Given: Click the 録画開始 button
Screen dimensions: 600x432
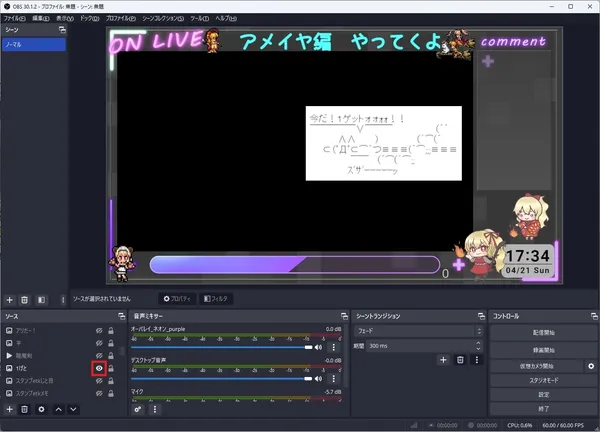Looking at the screenshot, I should [543, 351].
